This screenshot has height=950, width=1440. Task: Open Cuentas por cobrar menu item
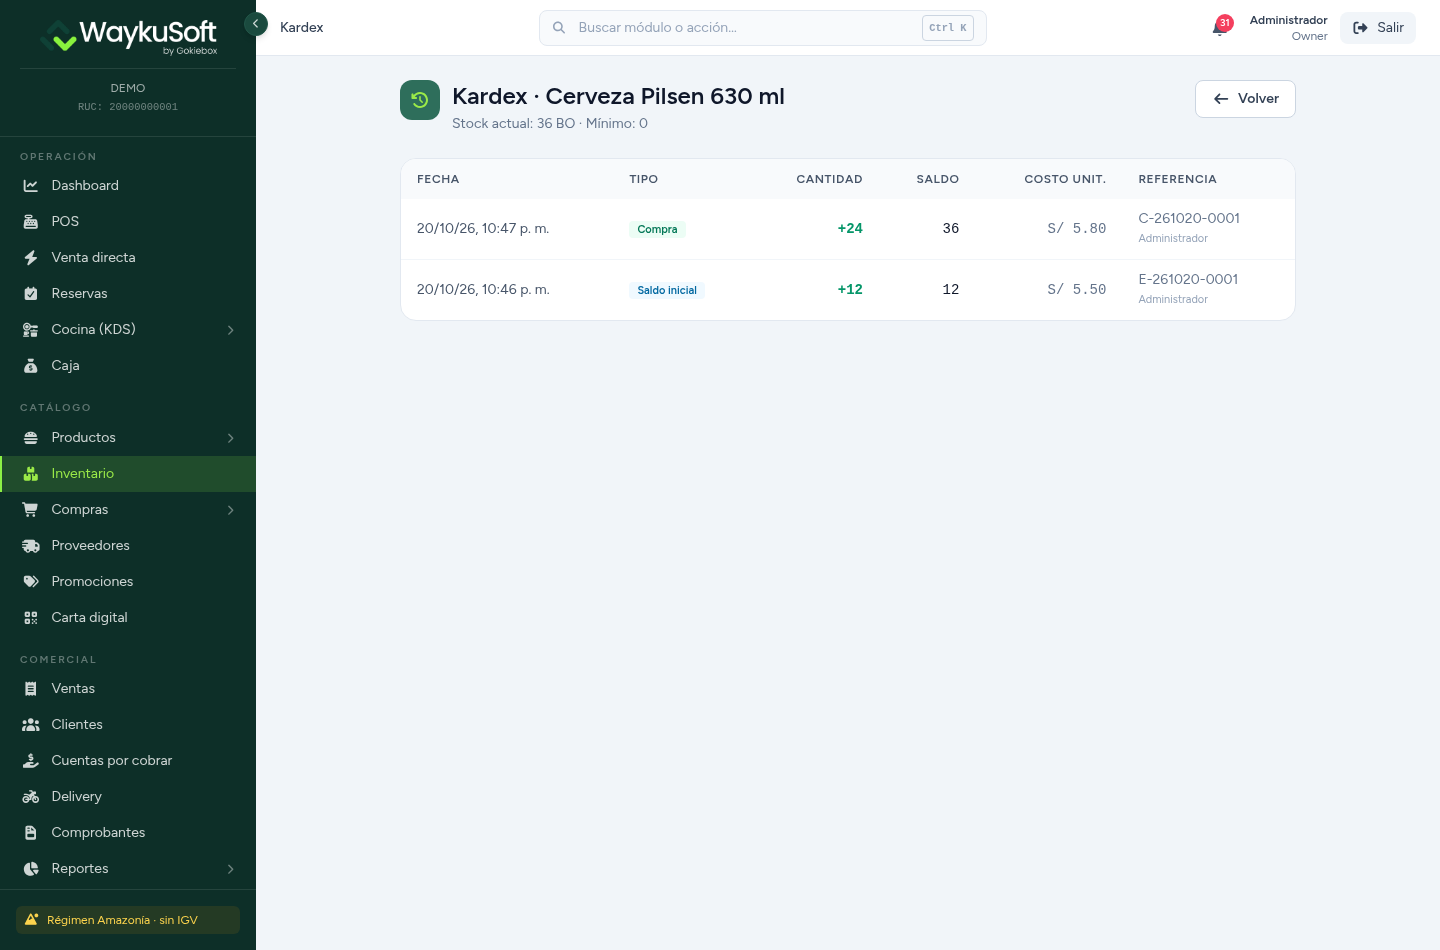[128, 761]
